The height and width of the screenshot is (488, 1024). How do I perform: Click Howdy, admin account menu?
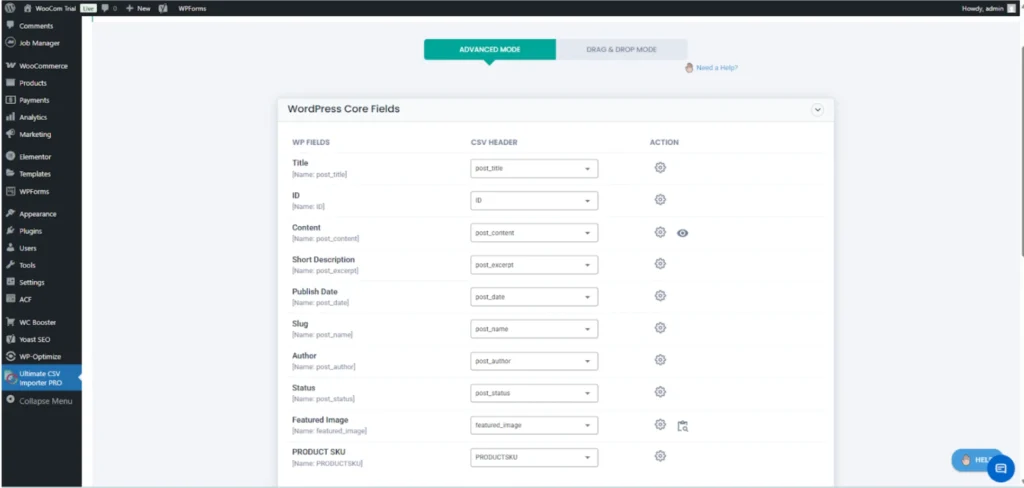tap(987, 8)
